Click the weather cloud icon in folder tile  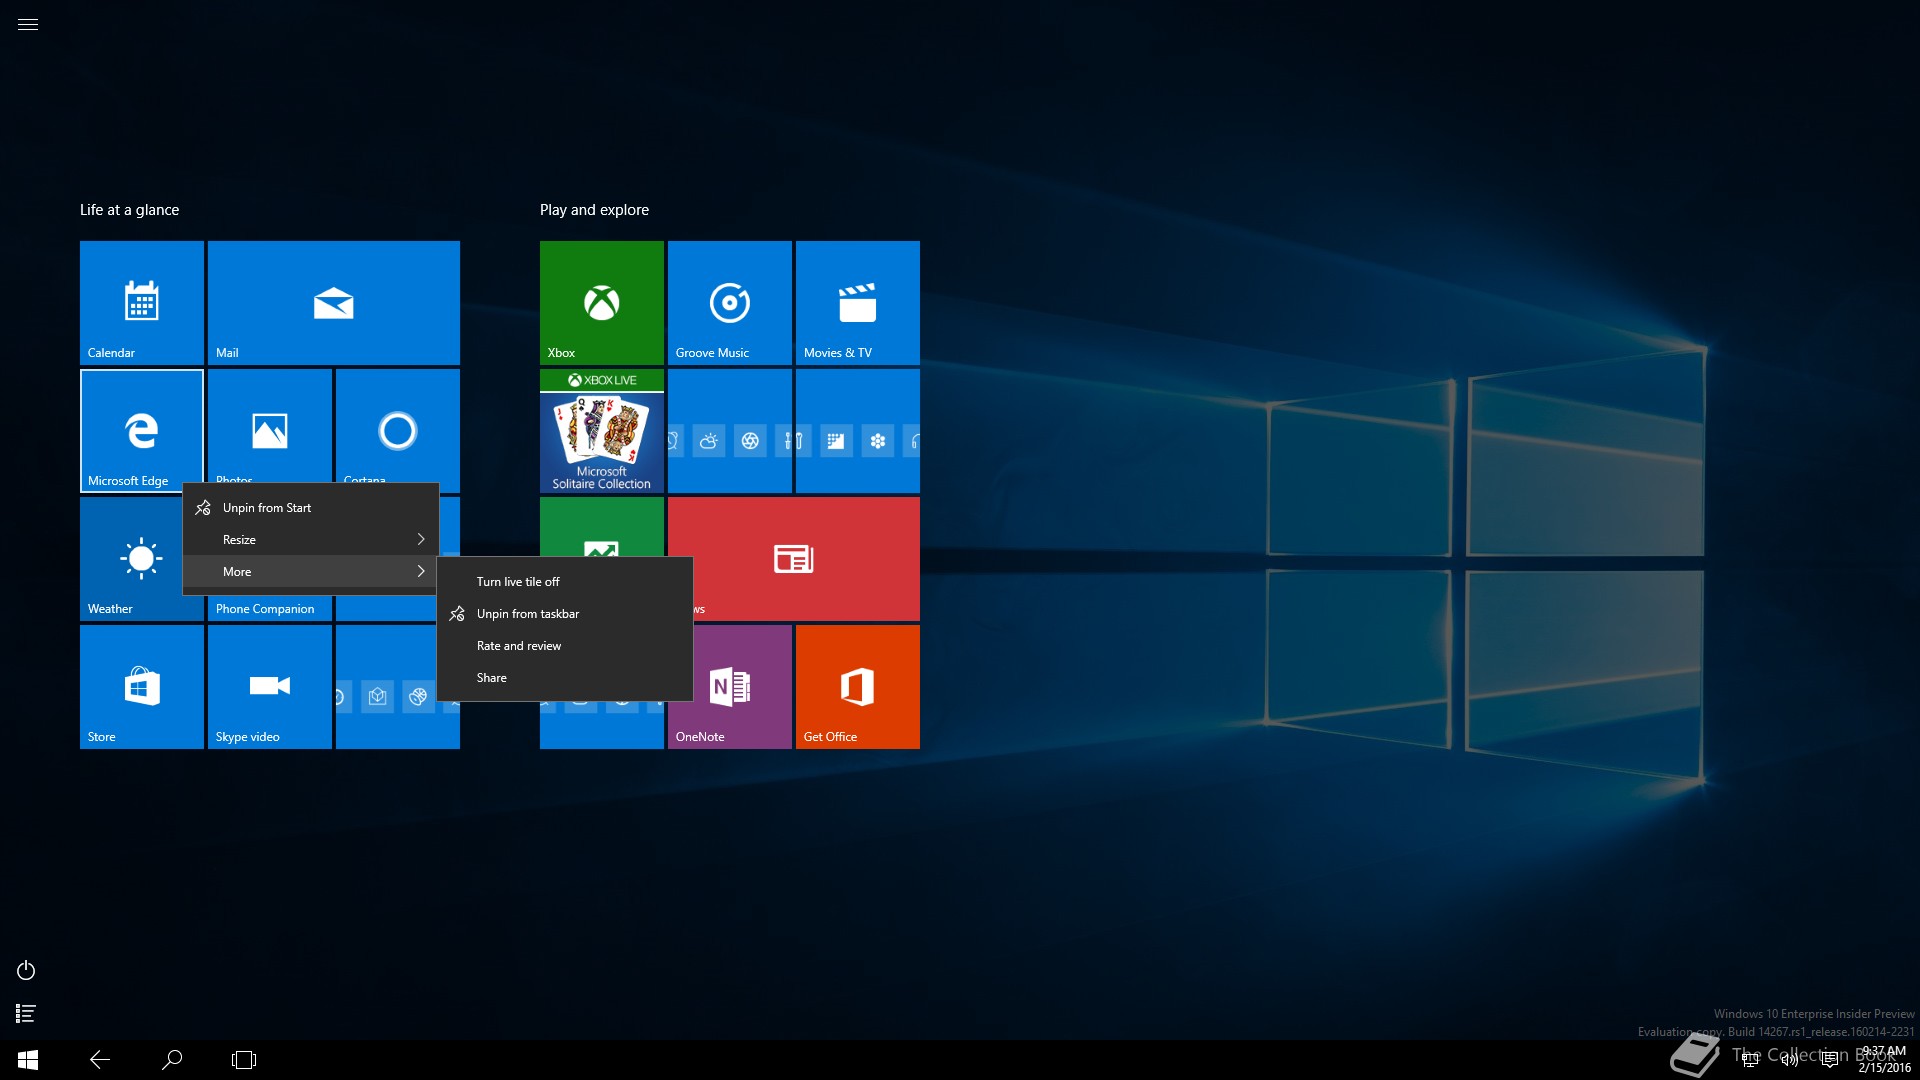[709, 441]
